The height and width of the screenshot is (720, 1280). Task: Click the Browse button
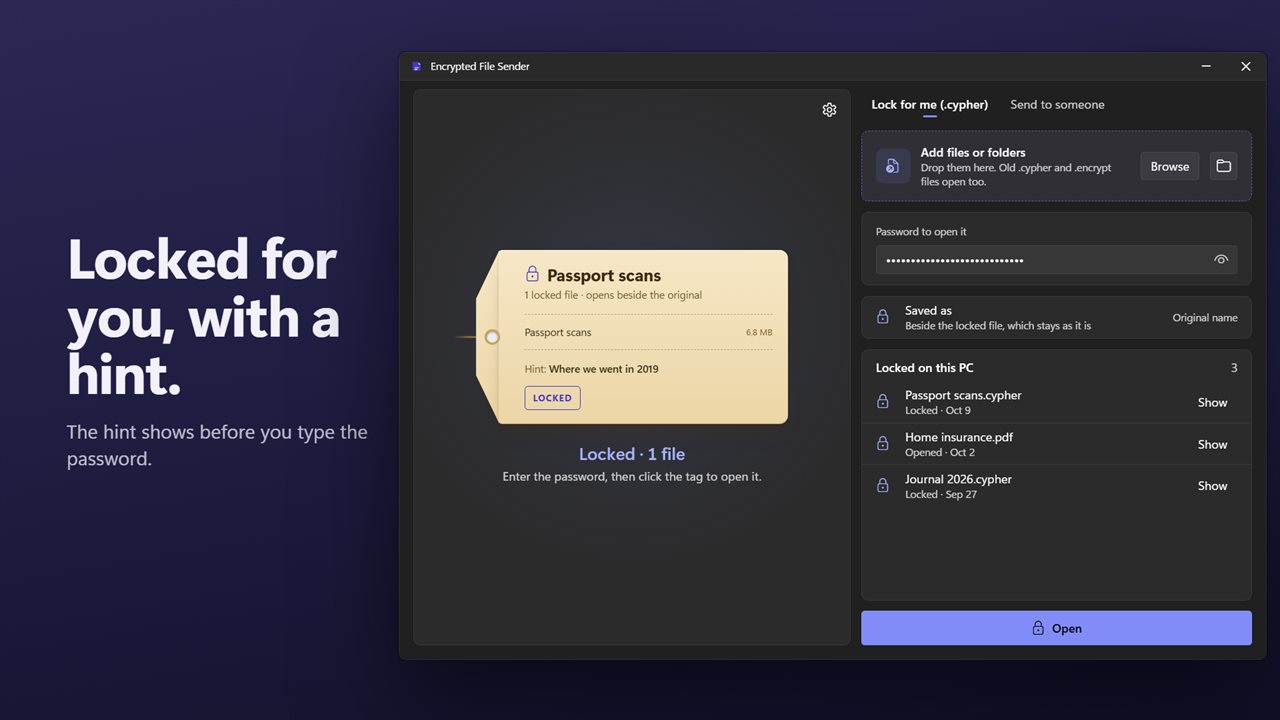(1170, 167)
